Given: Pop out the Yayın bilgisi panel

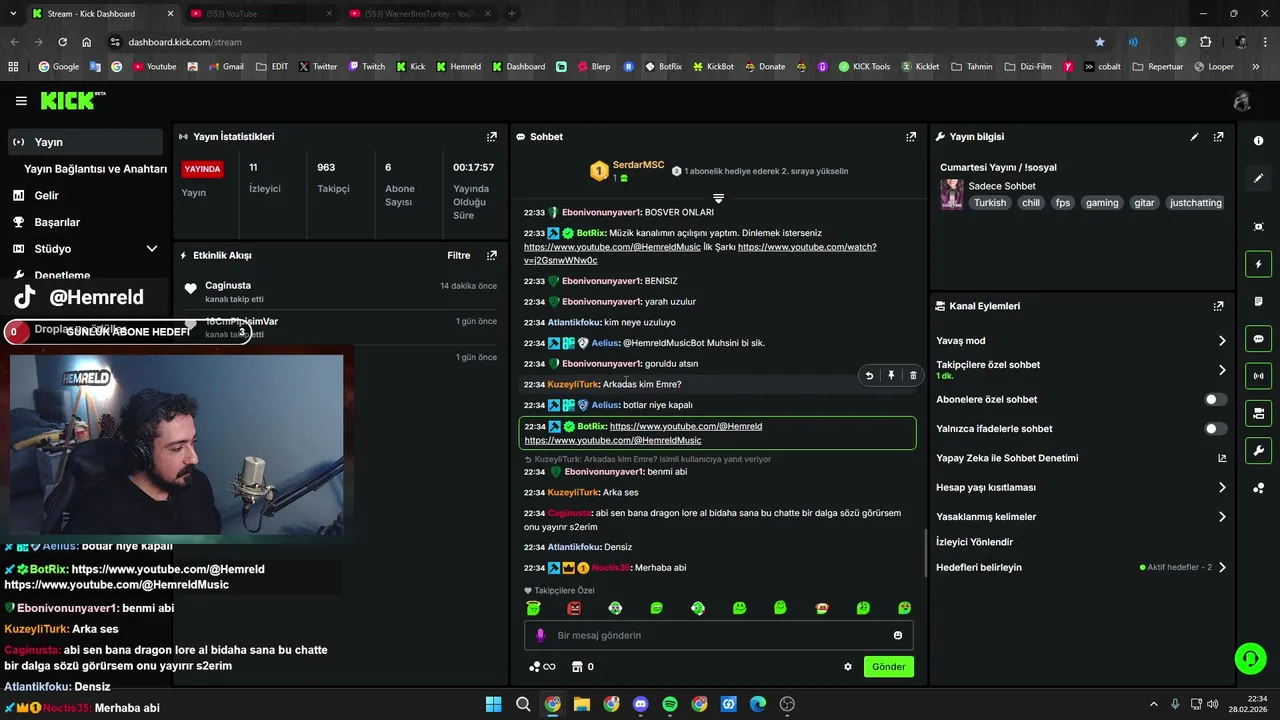Looking at the screenshot, I should click(x=1218, y=137).
